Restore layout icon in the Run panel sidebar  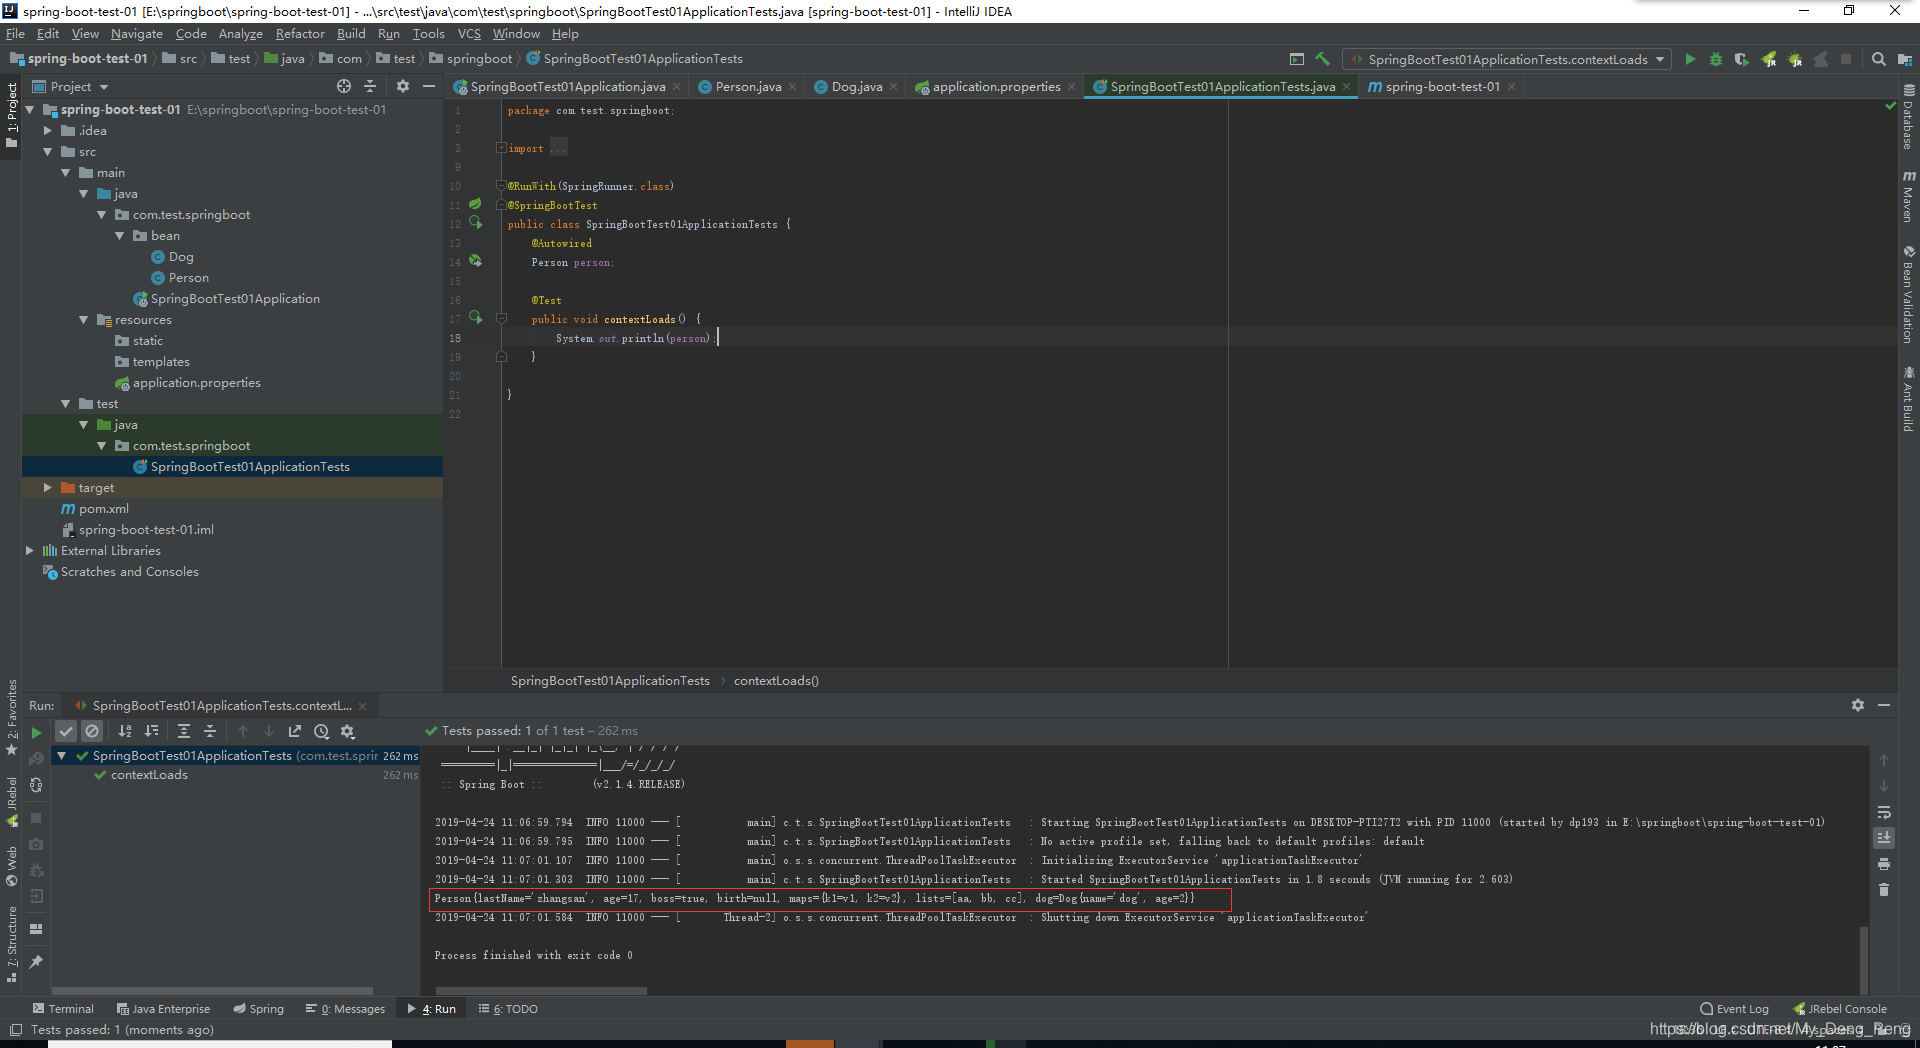click(36, 928)
